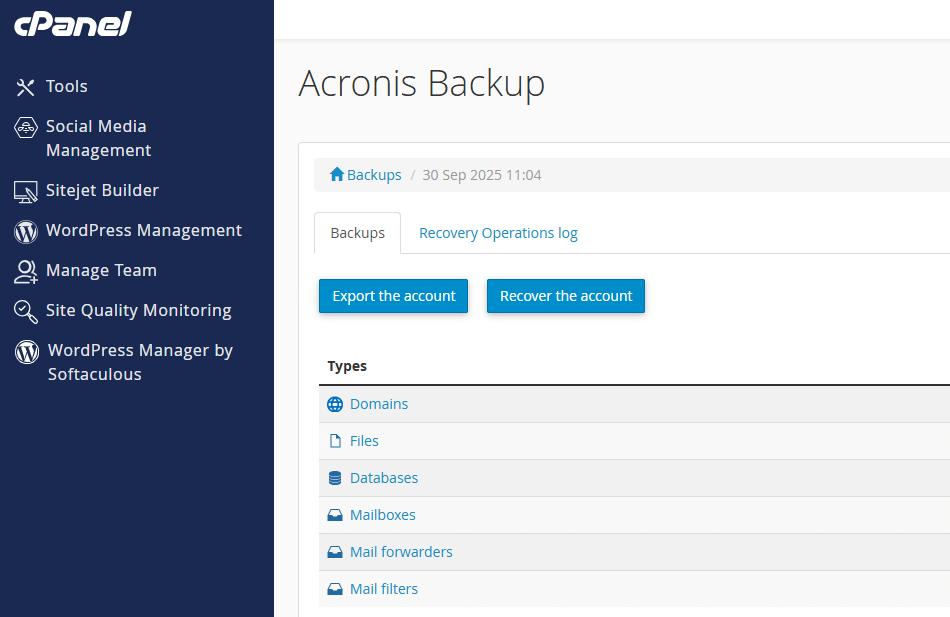Screen dimensions: 950x617
Task: Click the Backups breadcrumb link
Action: pyautogui.click(x=372, y=174)
